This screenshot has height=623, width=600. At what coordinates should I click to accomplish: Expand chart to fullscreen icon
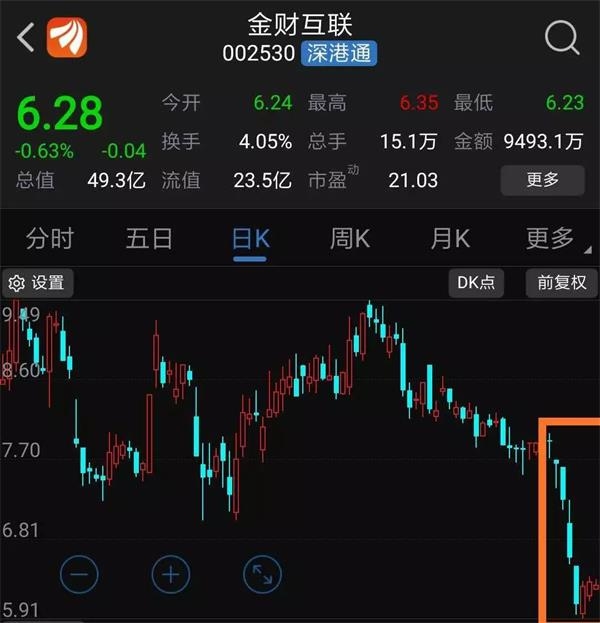coord(262,575)
